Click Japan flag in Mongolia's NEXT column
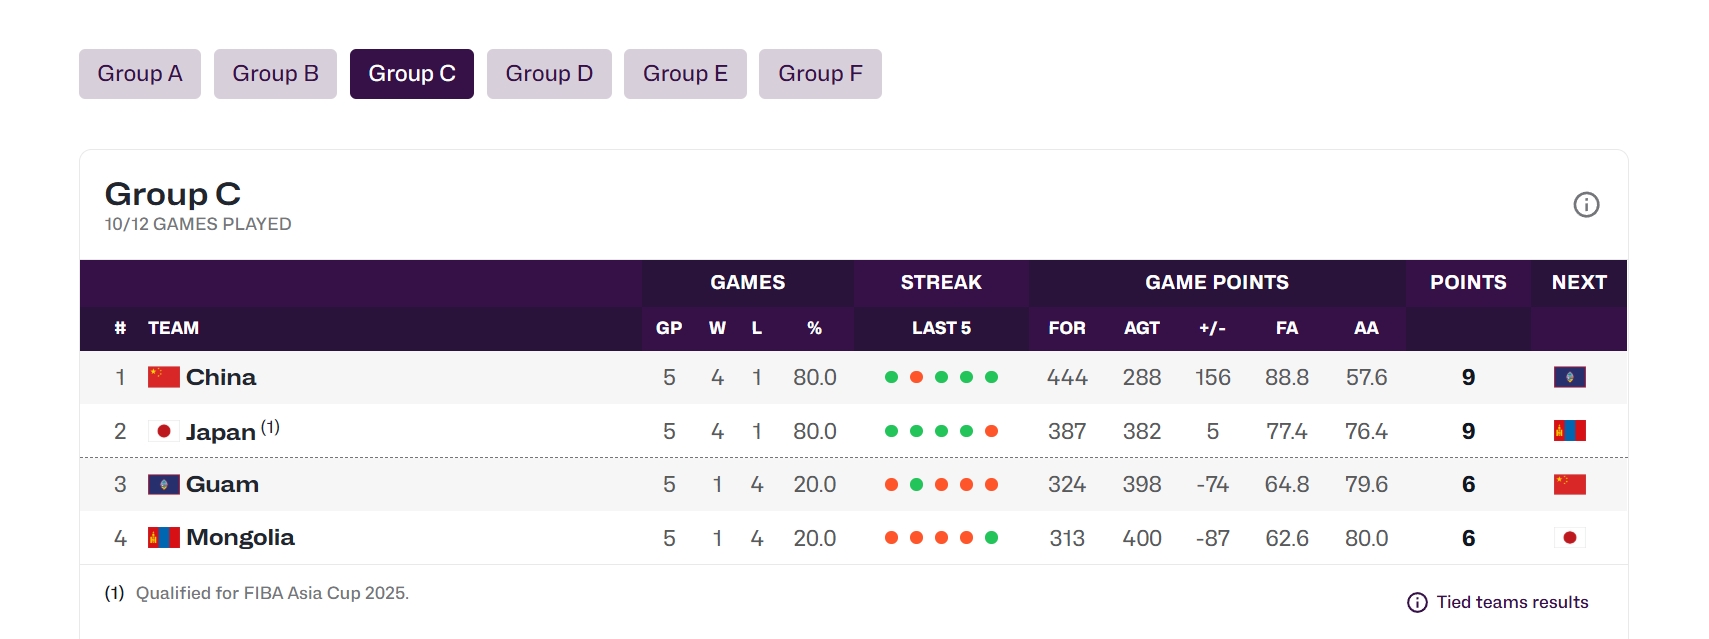Viewport: 1709px width, 639px height. [1569, 538]
